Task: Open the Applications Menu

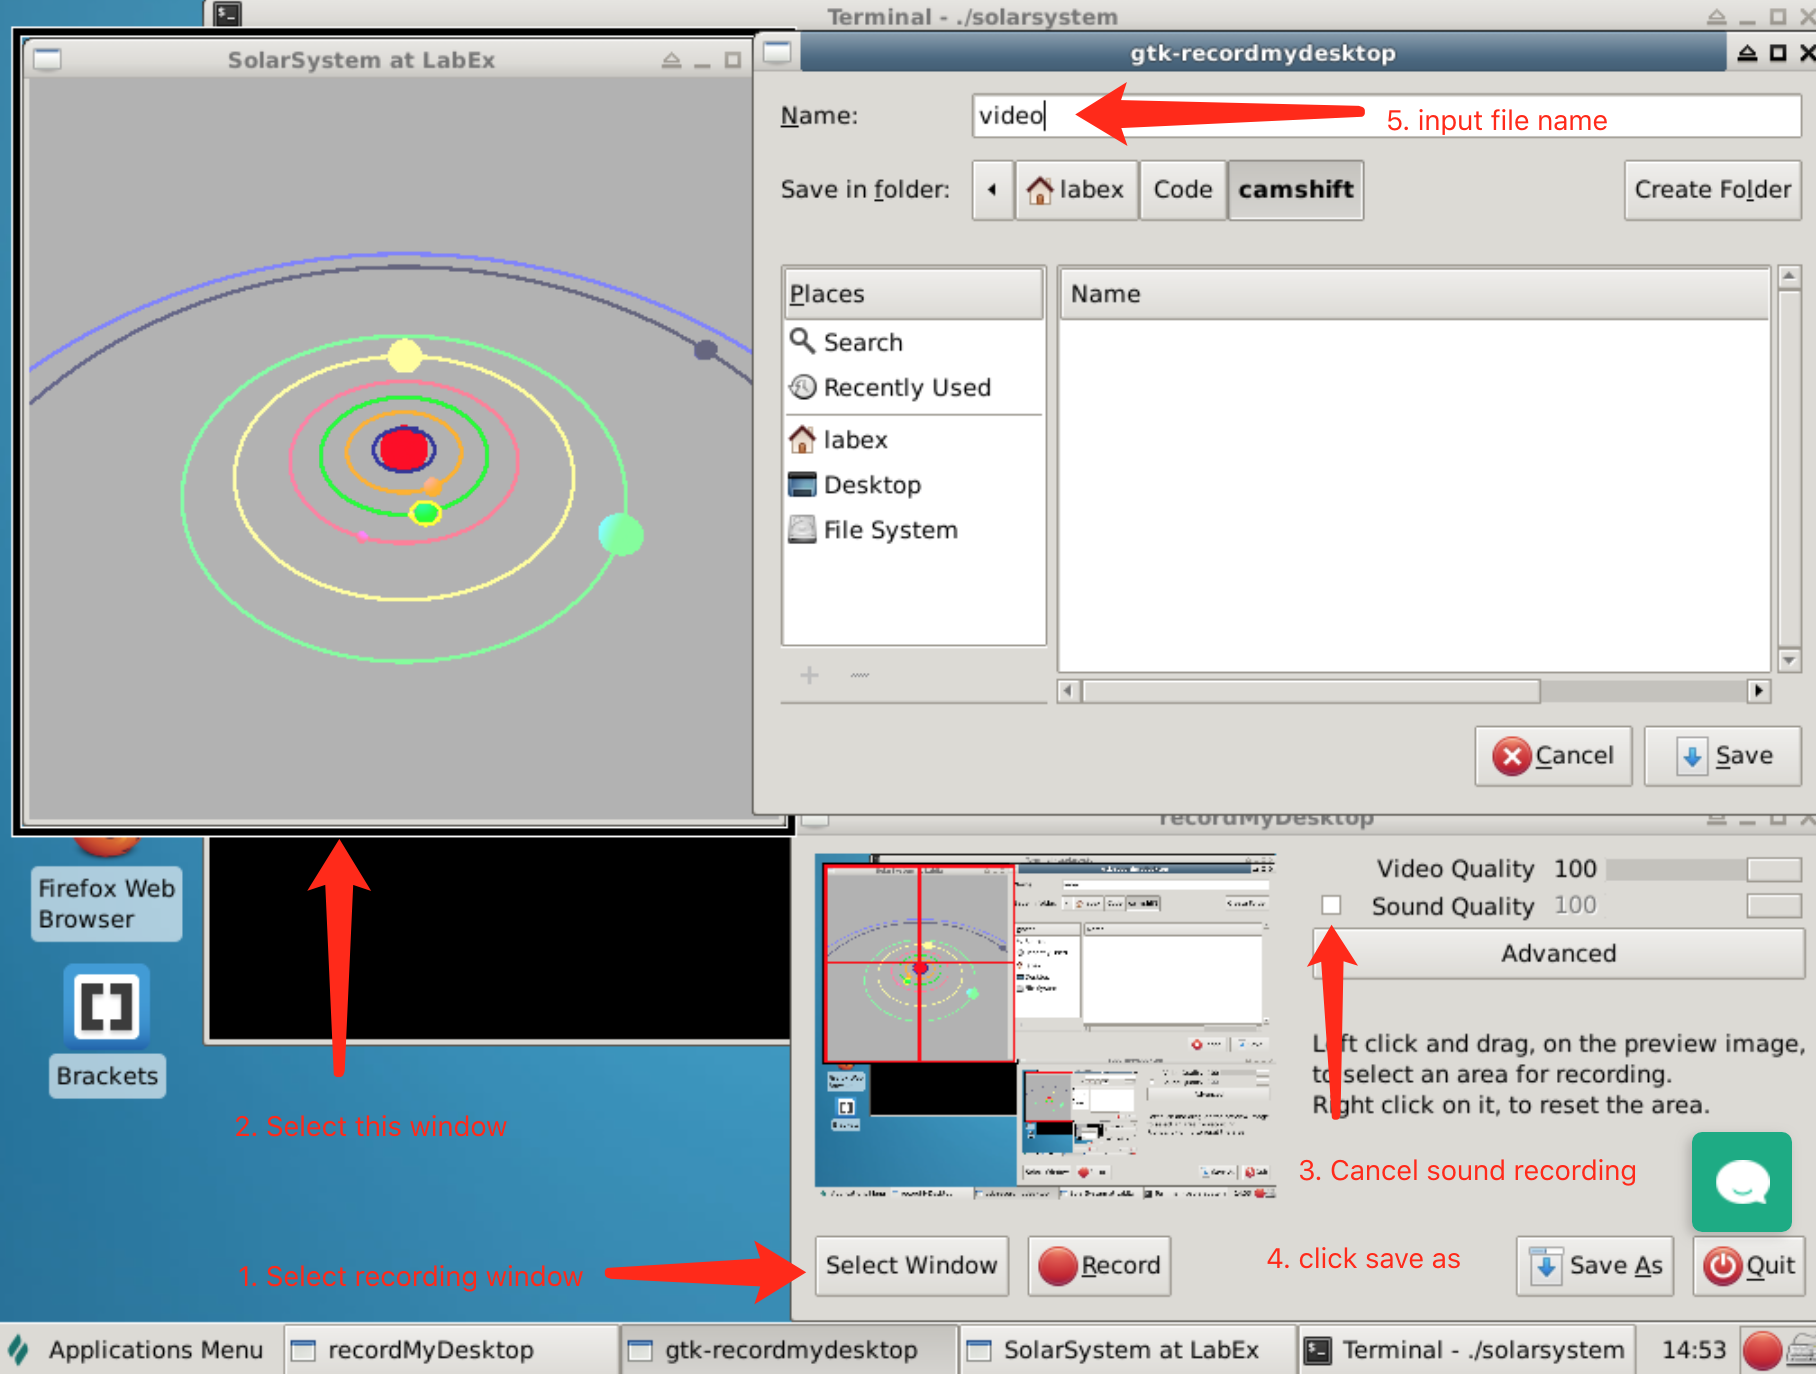Action: [140, 1350]
